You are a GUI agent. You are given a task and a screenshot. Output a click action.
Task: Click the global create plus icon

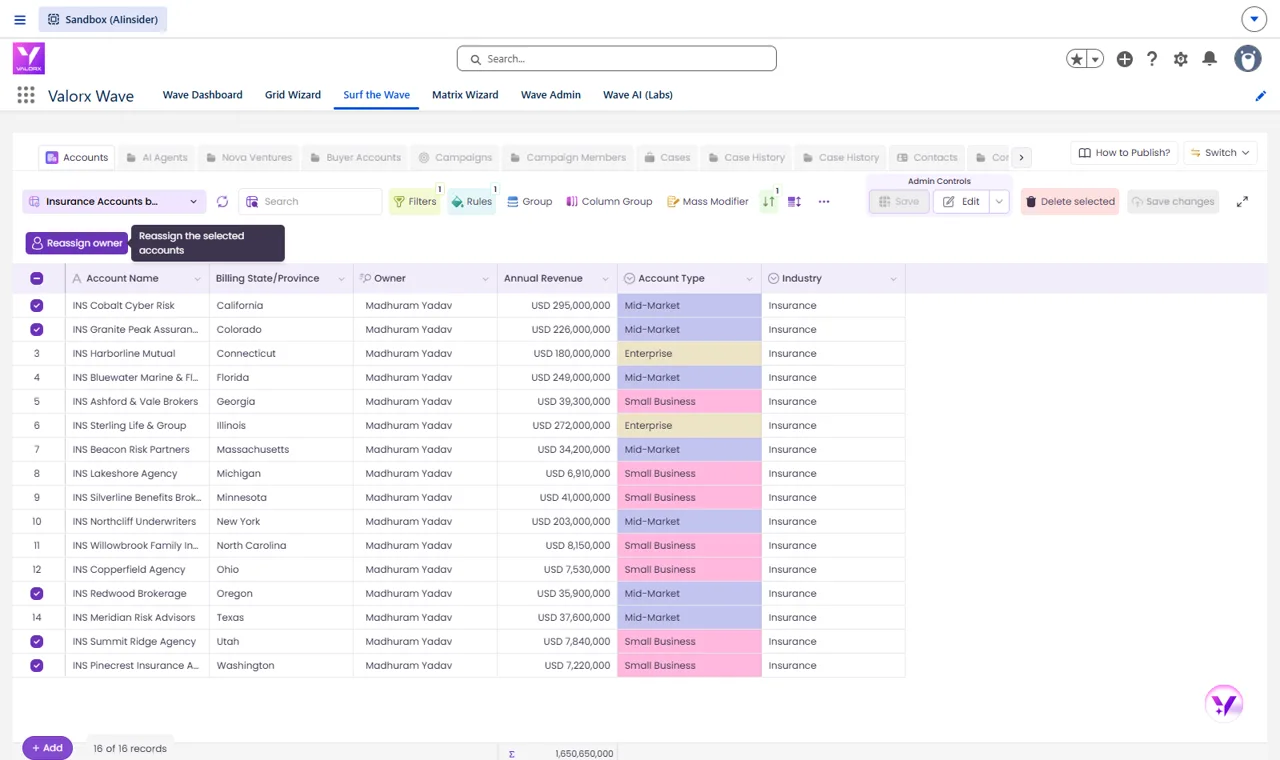[1124, 59]
